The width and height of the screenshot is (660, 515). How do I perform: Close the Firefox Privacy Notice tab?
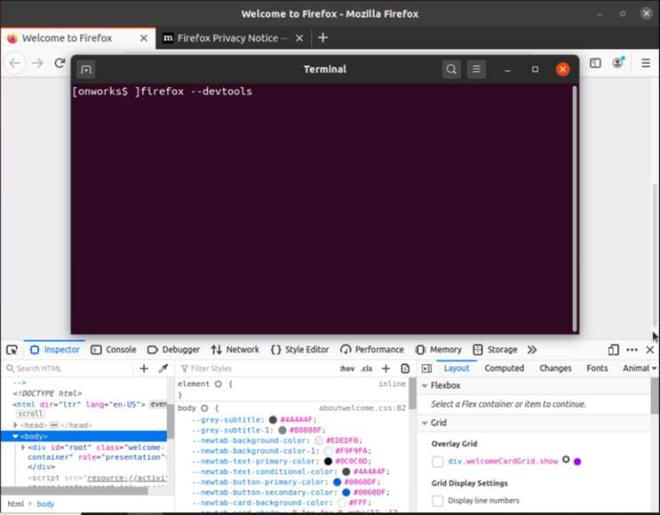299,38
